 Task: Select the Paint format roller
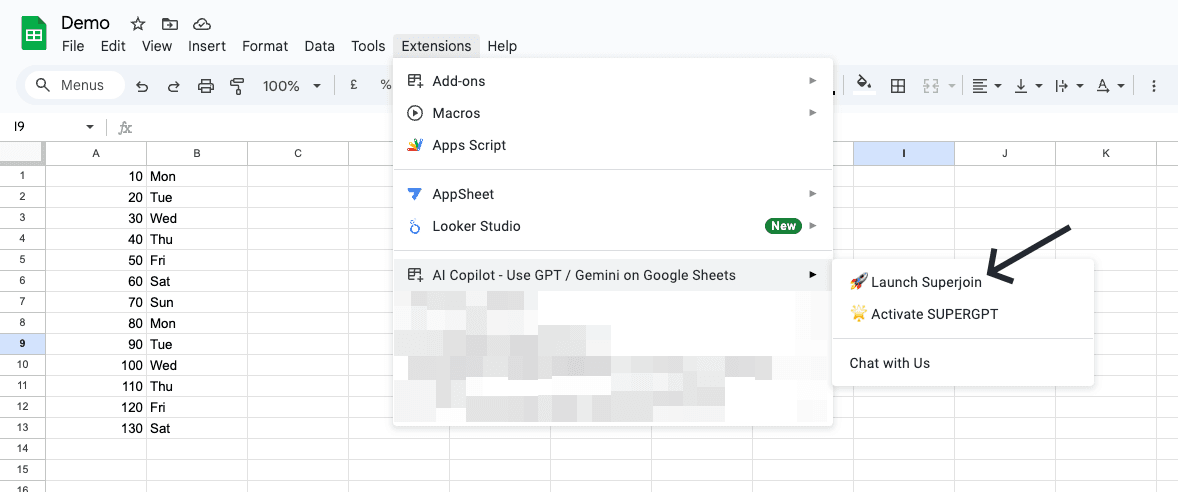tap(237, 86)
